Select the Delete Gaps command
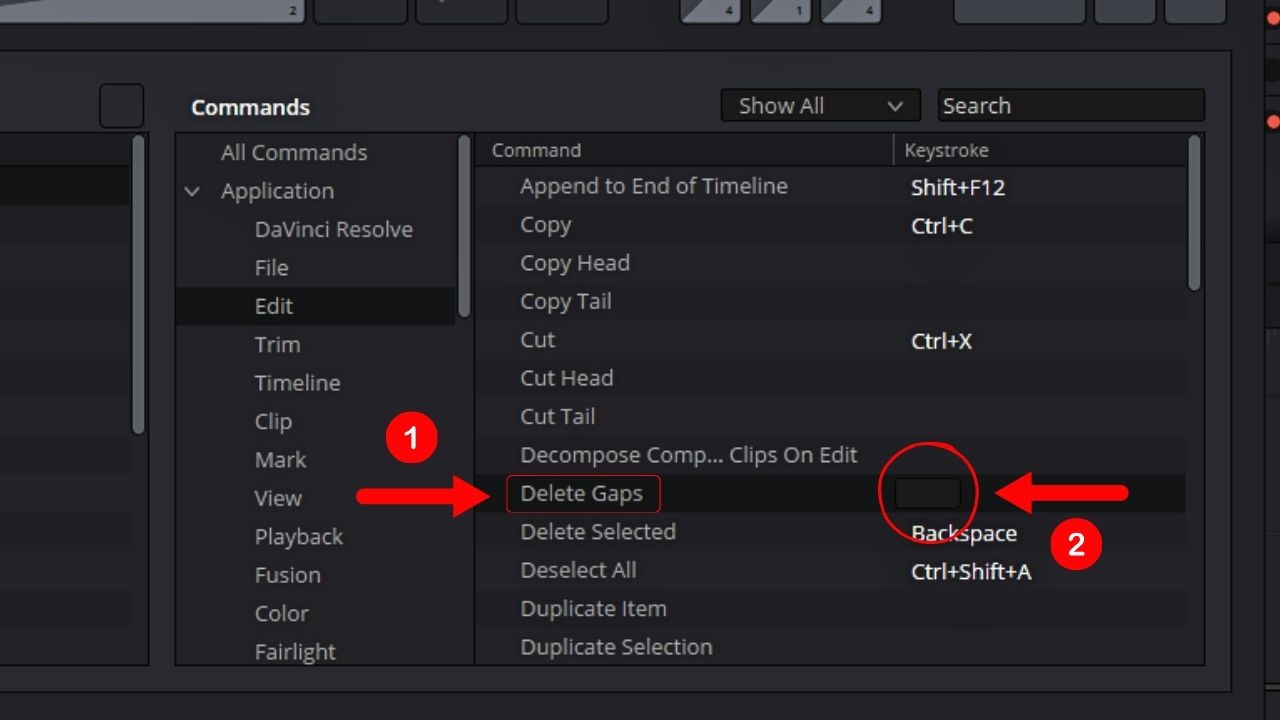Screen dimensions: 1280x720 tap(584, 493)
